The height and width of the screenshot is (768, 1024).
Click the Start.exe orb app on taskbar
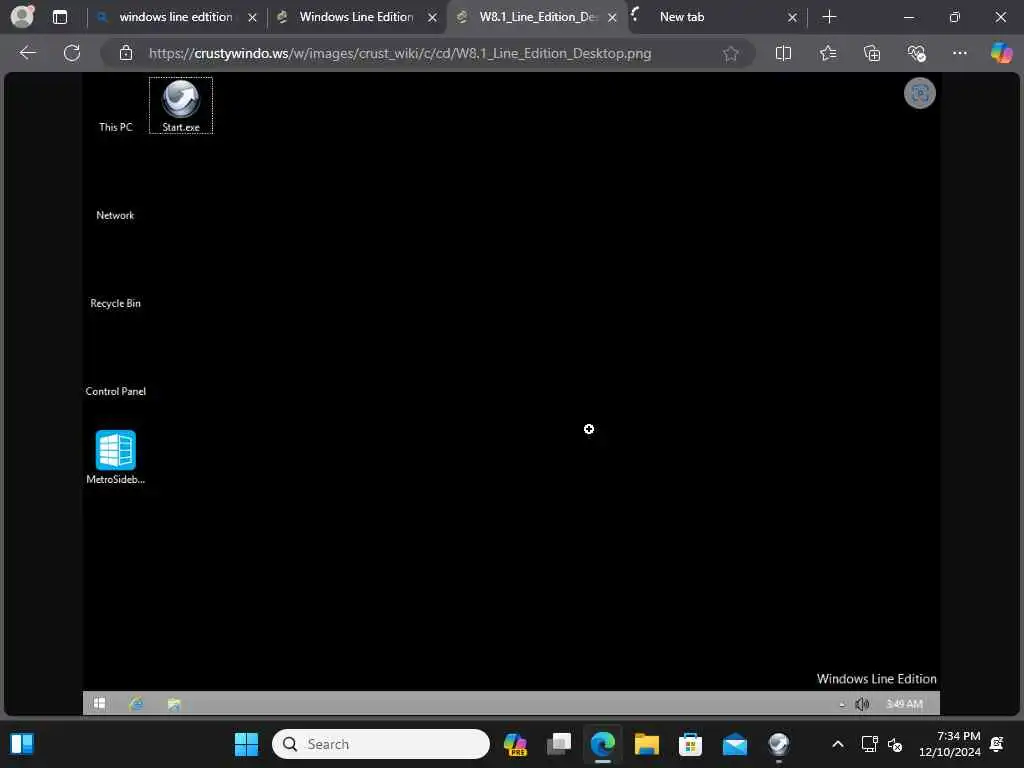point(778,744)
